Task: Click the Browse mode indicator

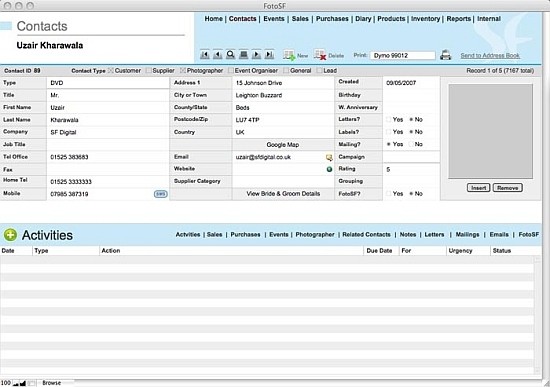Action: (52, 383)
